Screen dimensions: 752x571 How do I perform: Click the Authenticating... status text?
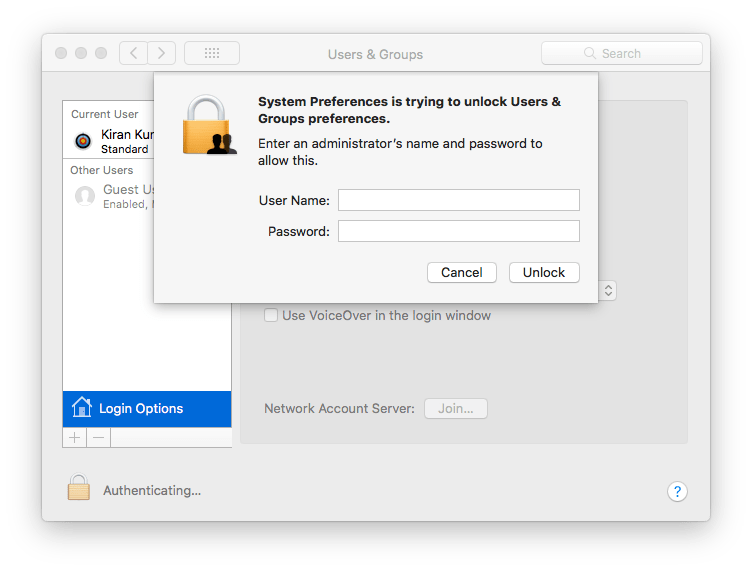click(152, 490)
